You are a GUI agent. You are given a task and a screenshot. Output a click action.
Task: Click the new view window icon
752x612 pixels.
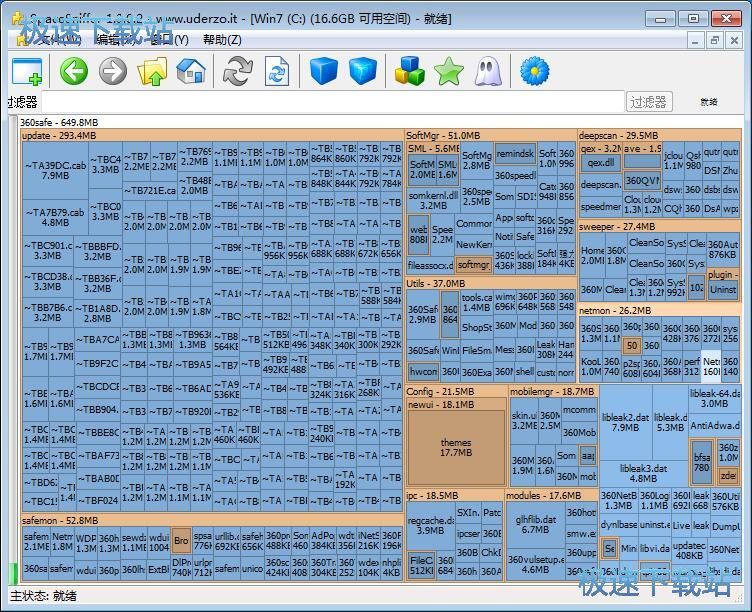pos(27,71)
